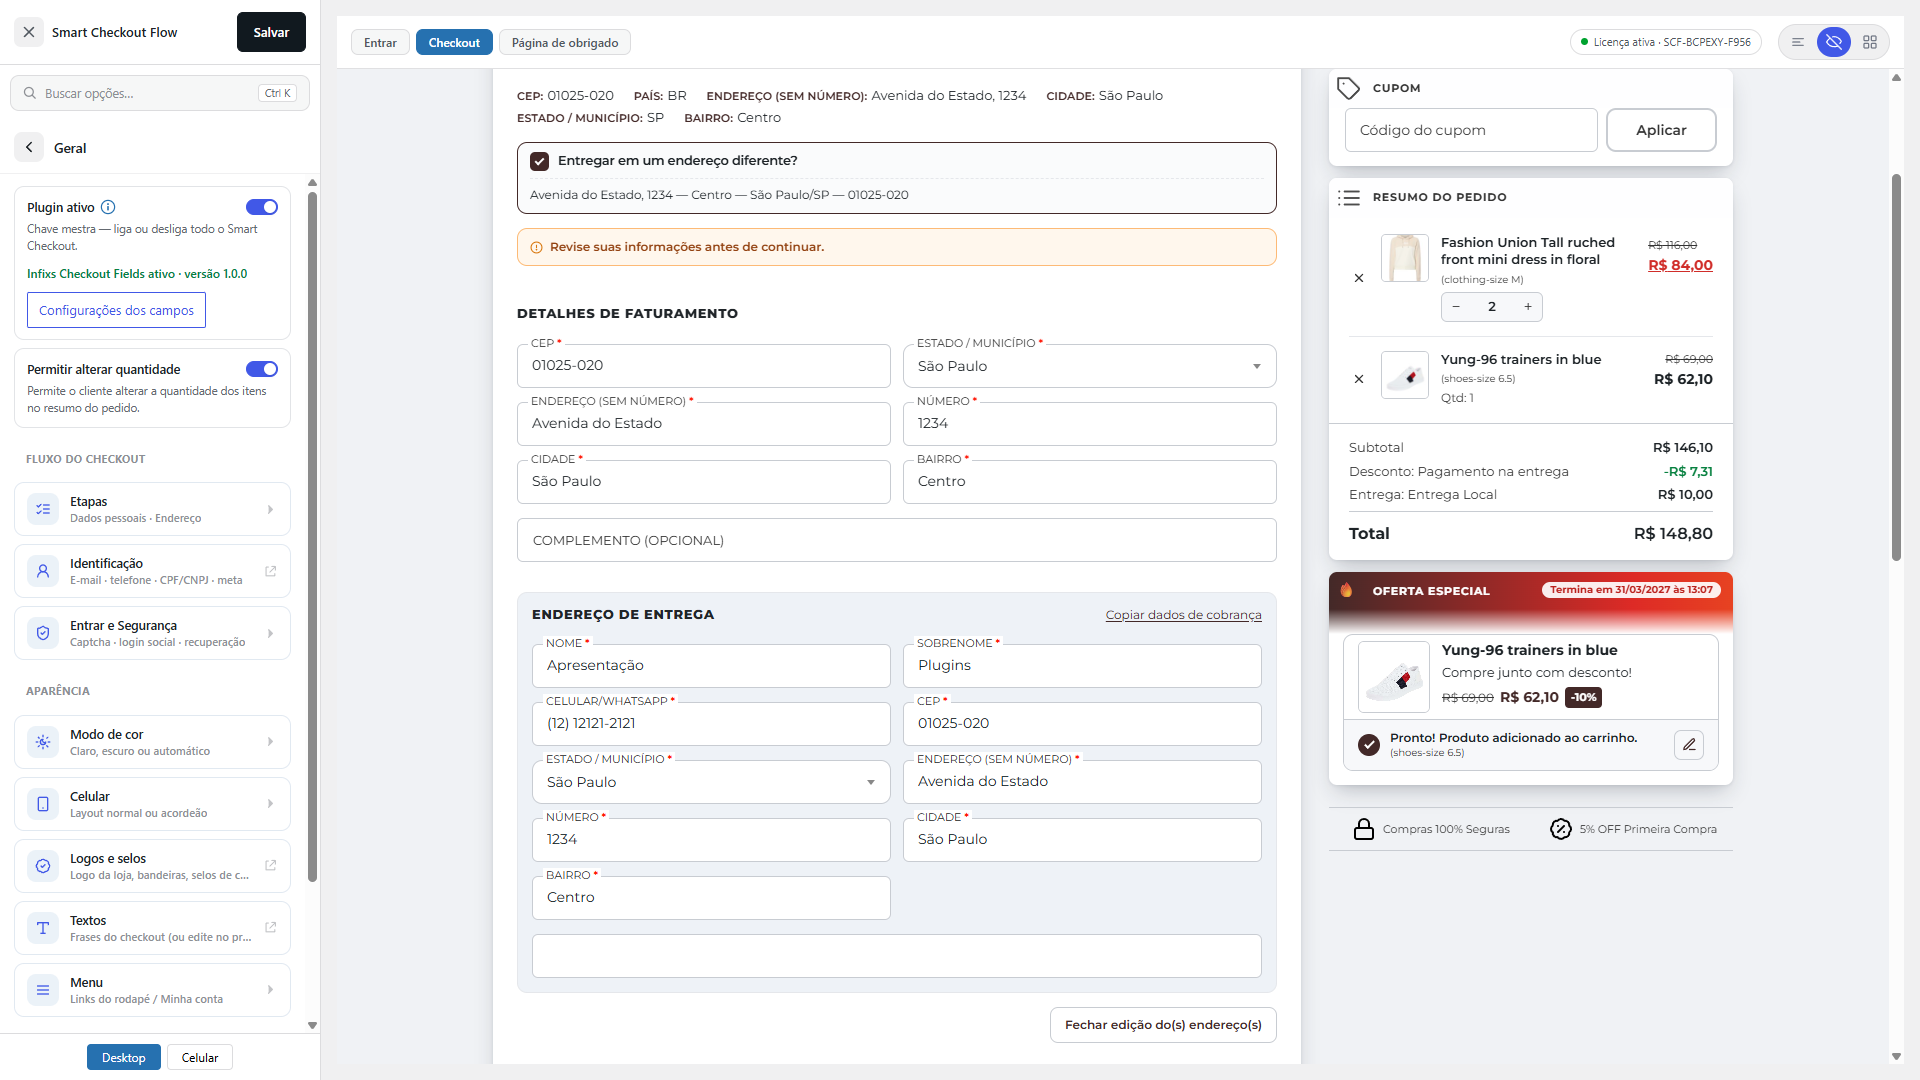Click the Celular phone layout icon
Image resolution: width=1920 pixels, height=1080 pixels.
pos(43,804)
